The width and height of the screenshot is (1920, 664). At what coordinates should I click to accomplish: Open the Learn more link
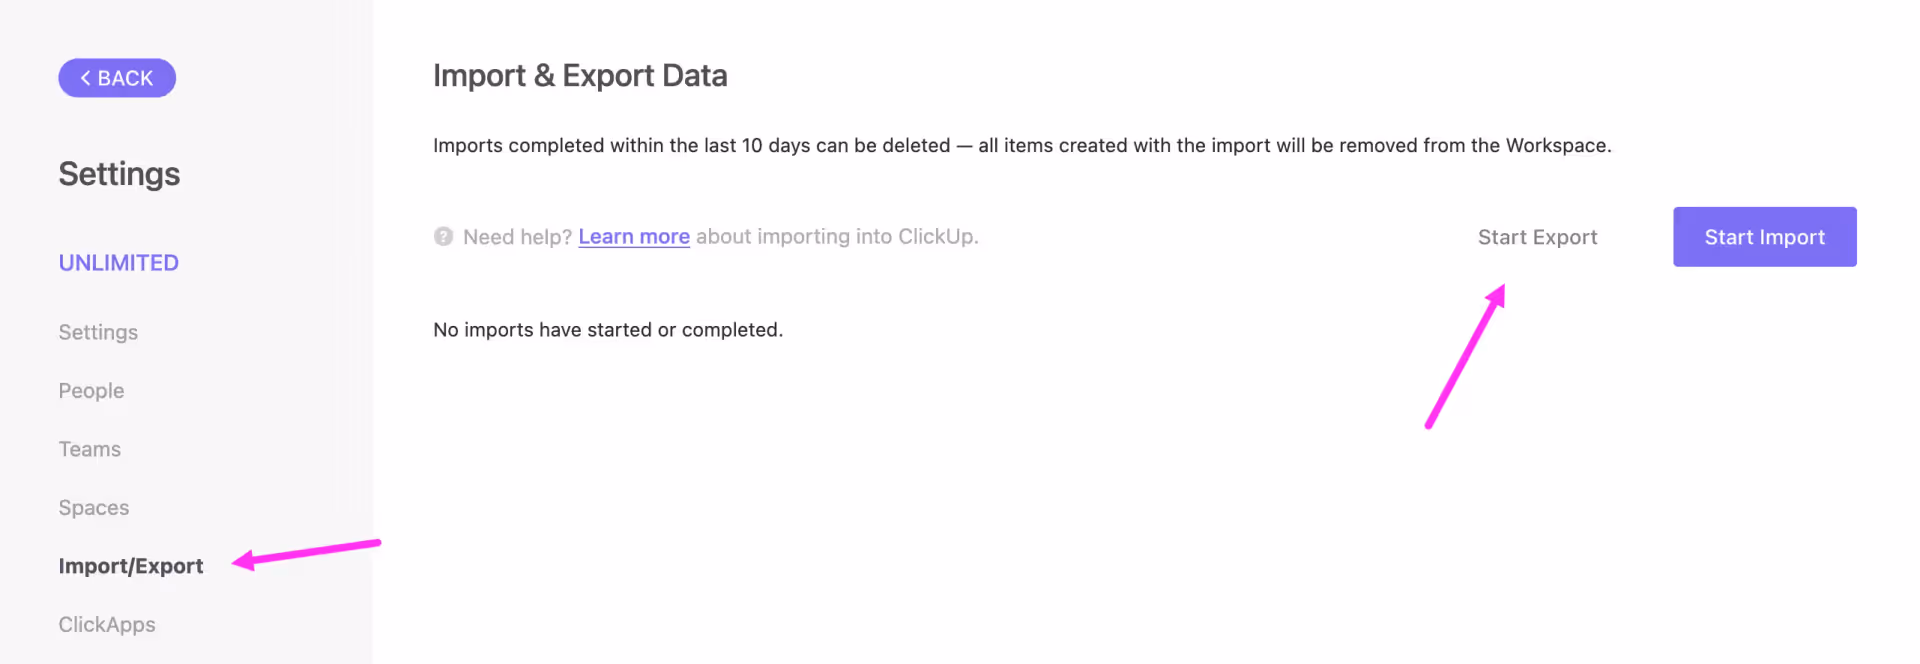[634, 236]
